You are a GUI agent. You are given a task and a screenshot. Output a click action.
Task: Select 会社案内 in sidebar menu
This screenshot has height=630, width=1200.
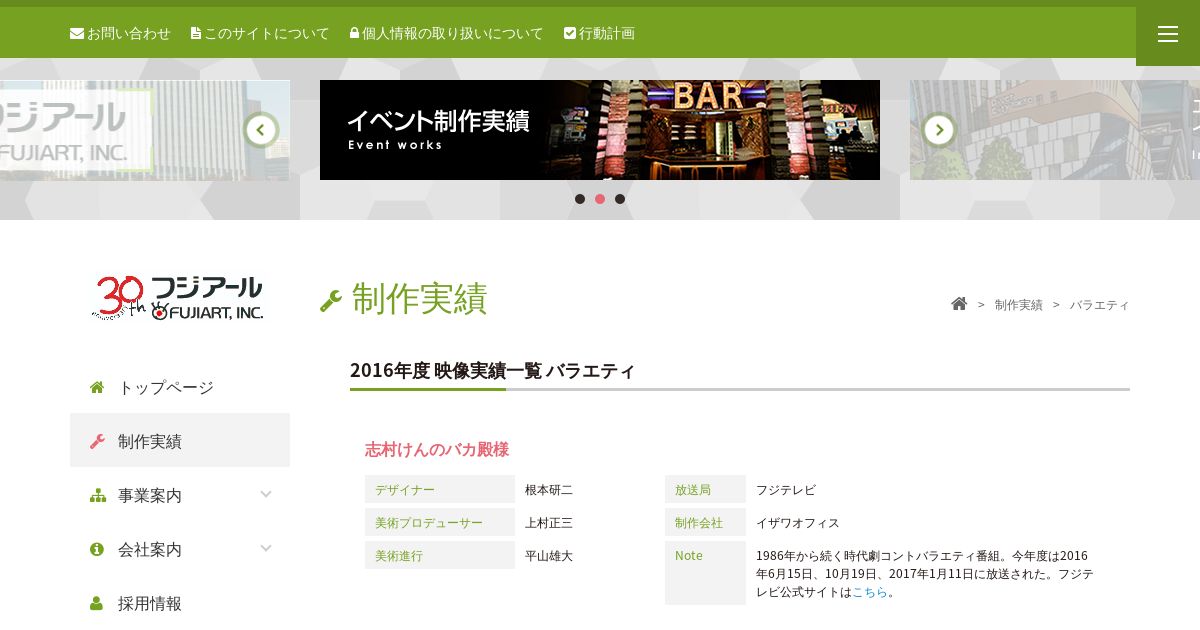pyautogui.click(x=180, y=549)
